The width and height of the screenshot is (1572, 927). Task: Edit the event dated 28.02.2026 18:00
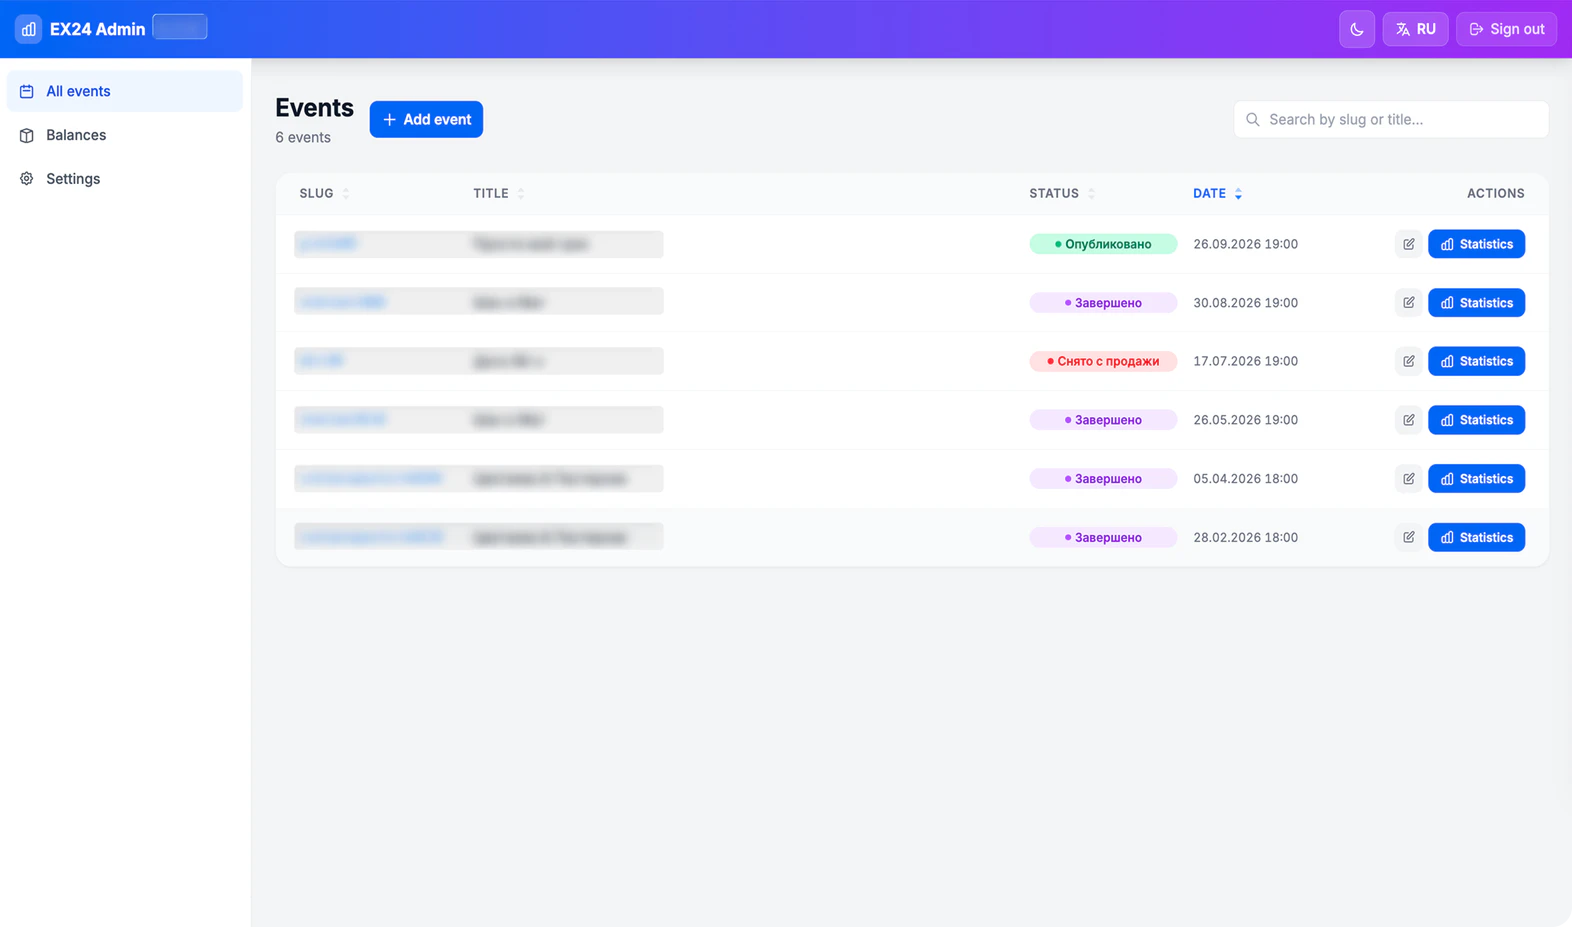(x=1408, y=538)
